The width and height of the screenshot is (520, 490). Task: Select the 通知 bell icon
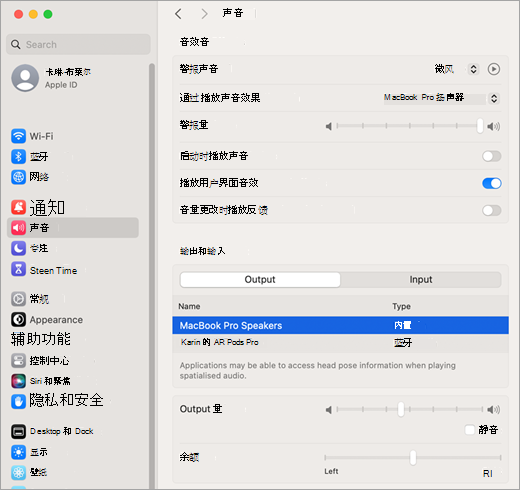[x=18, y=207]
